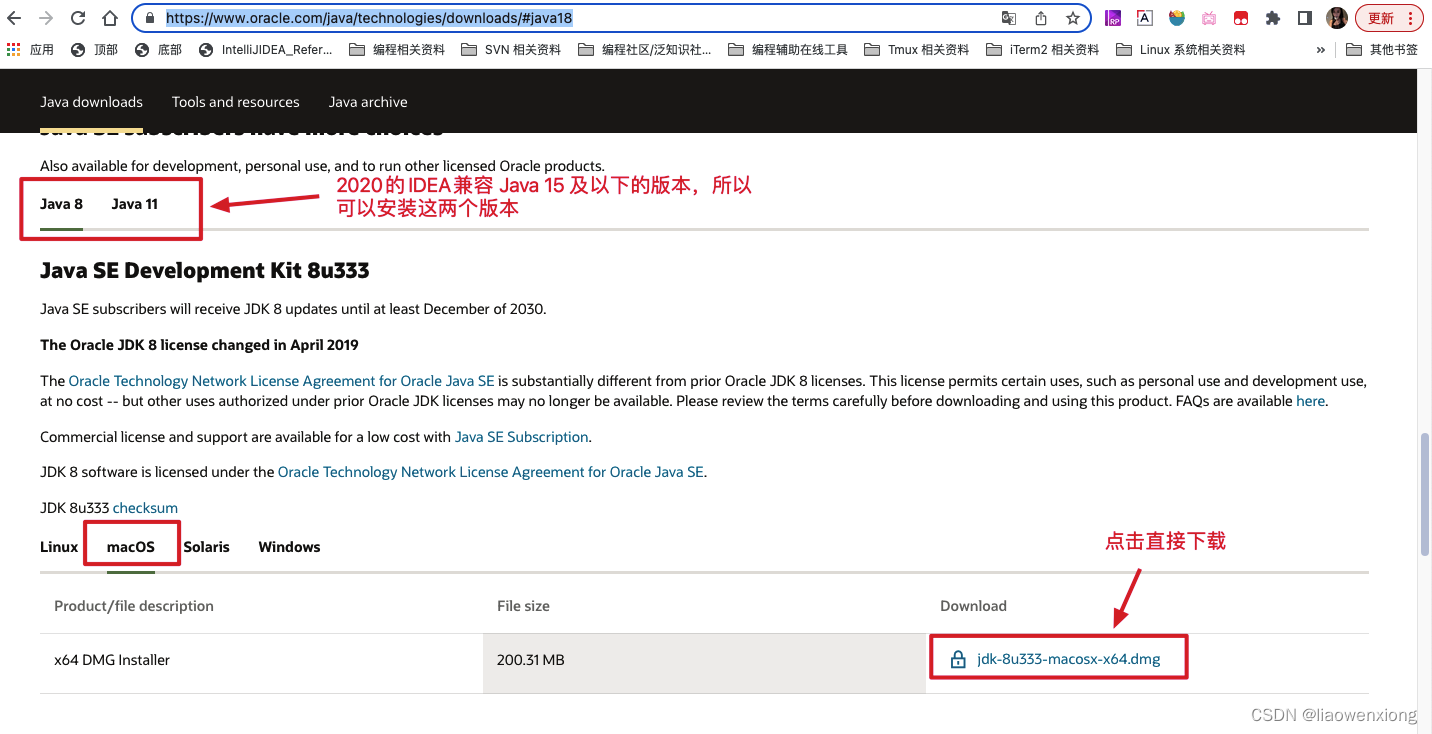Click the puzzle-piece extensions icon
The height and width of the screenshot is (734, 1432).
point(1272,17)
